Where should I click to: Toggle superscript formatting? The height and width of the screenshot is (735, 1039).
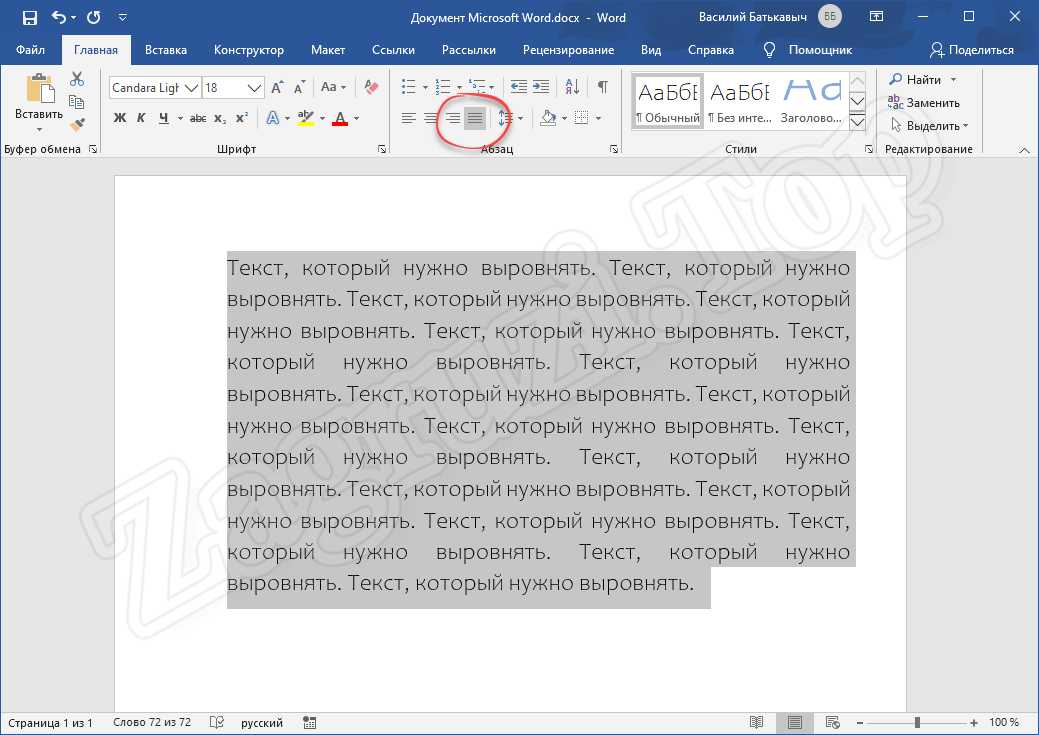pyautogui.click(x=242, y=119)
